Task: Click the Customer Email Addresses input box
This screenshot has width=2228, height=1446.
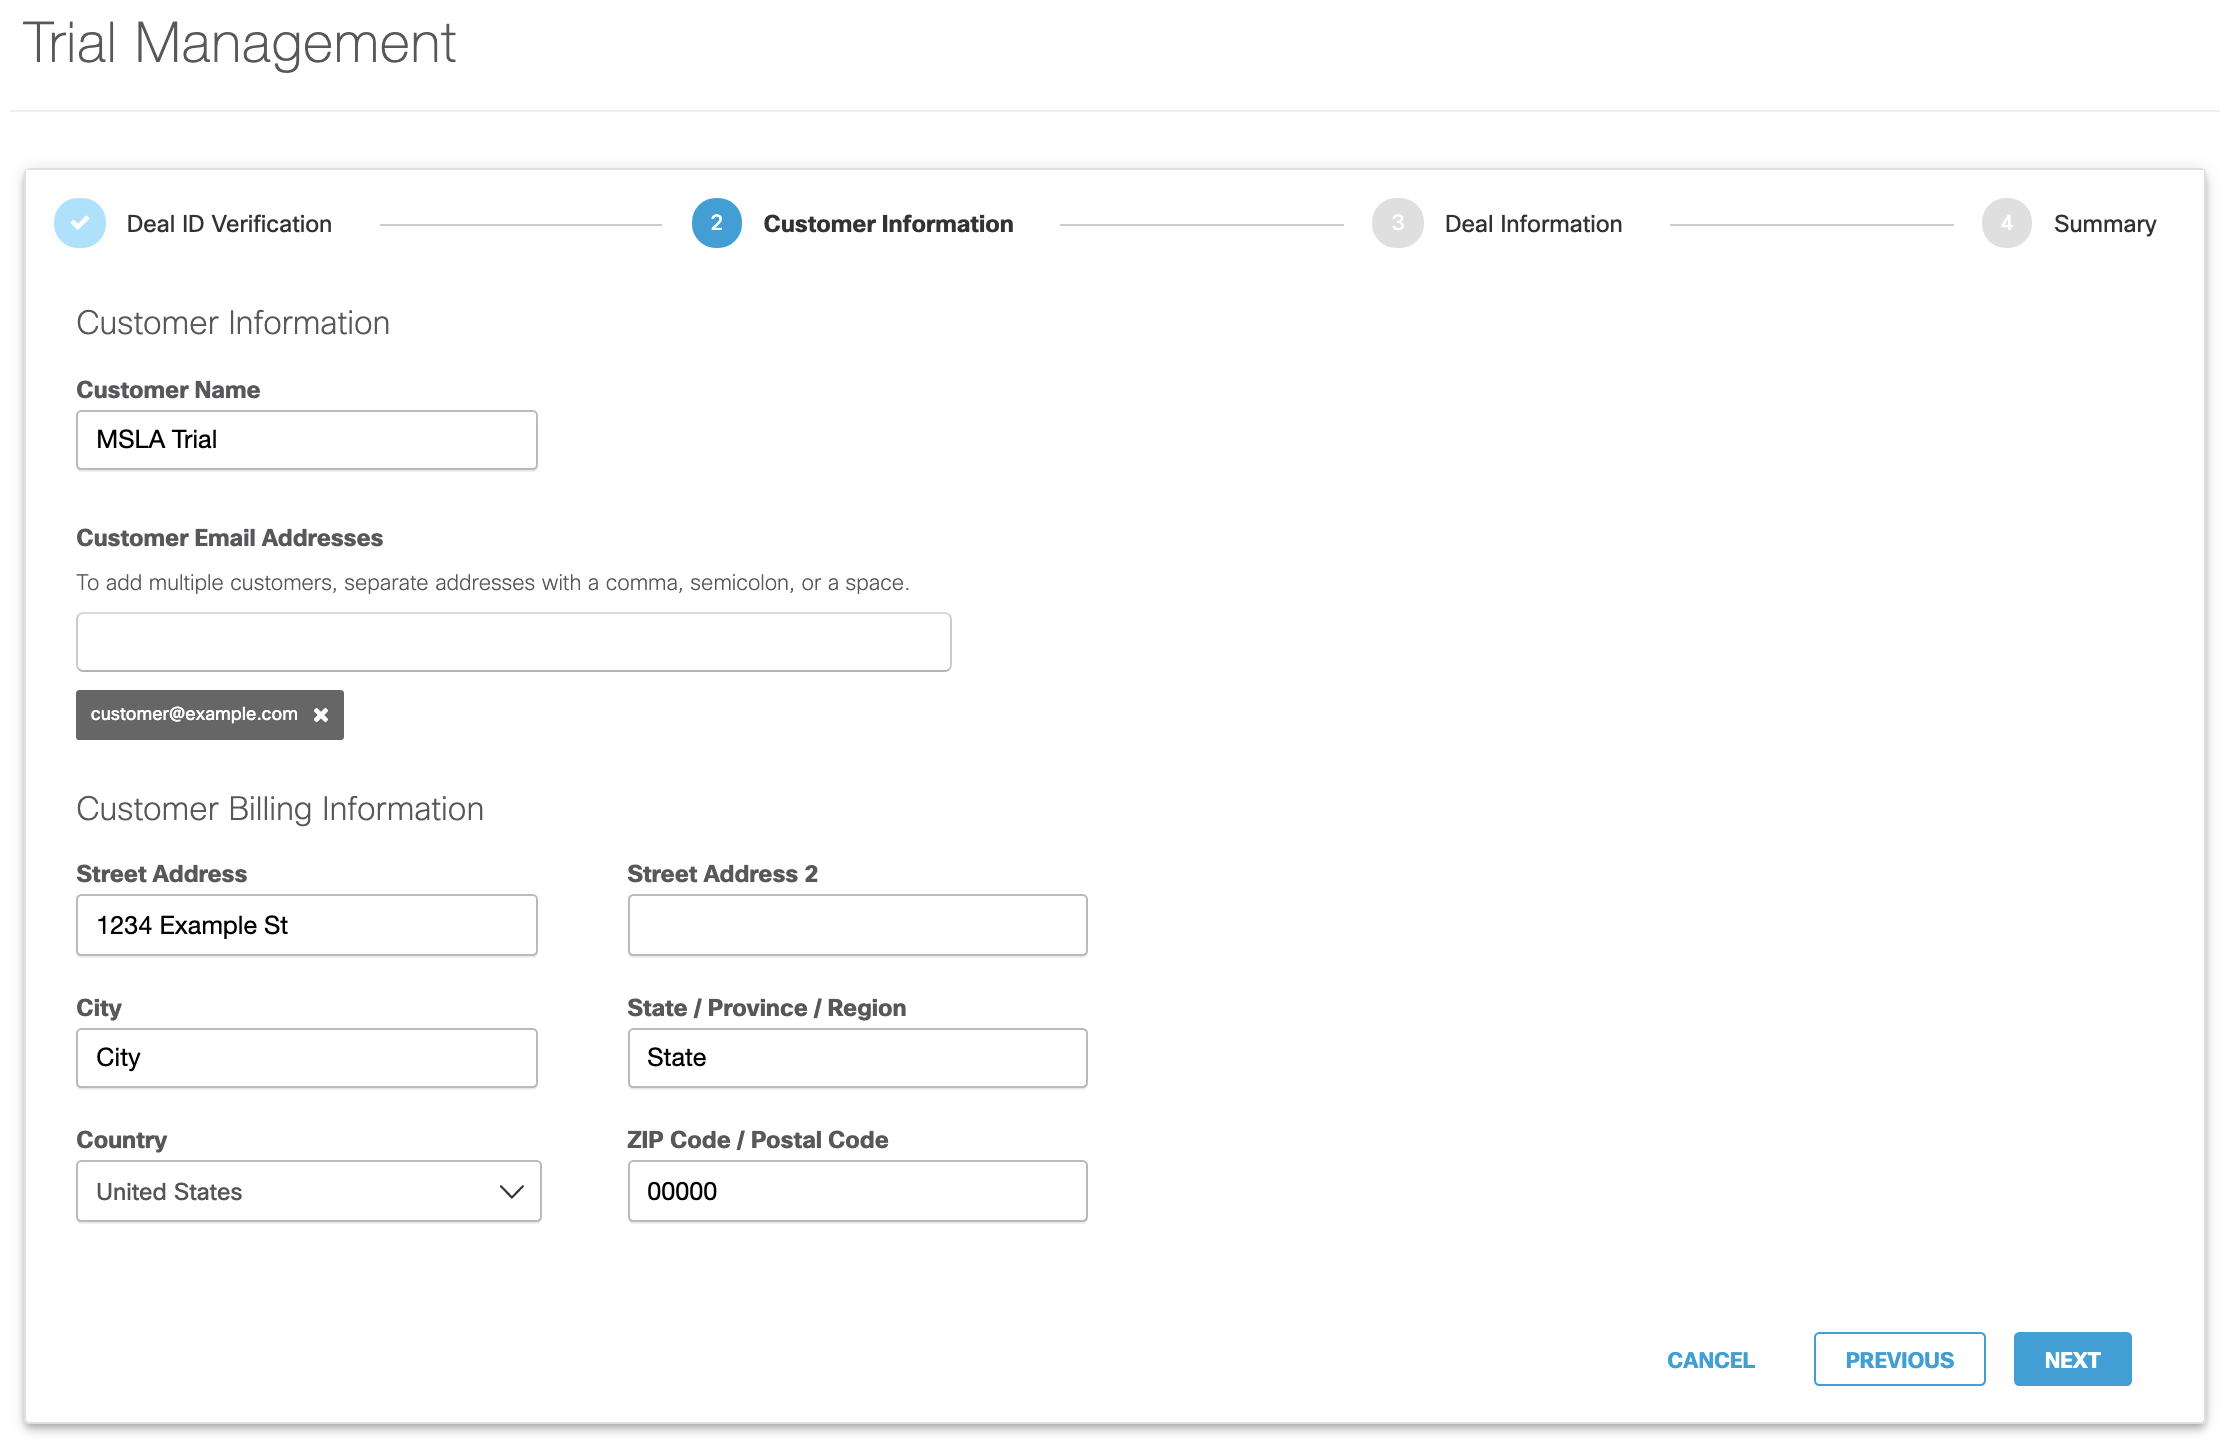Action: click(x=513, y=642)
